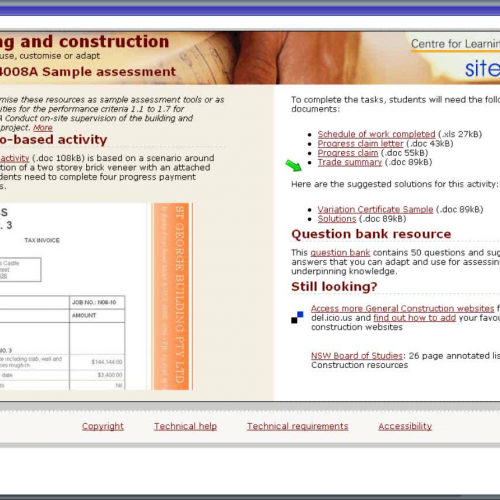This screenshot has width=500, height=500.
Task: Click the More link in the intro text
Action: point(43,128)
